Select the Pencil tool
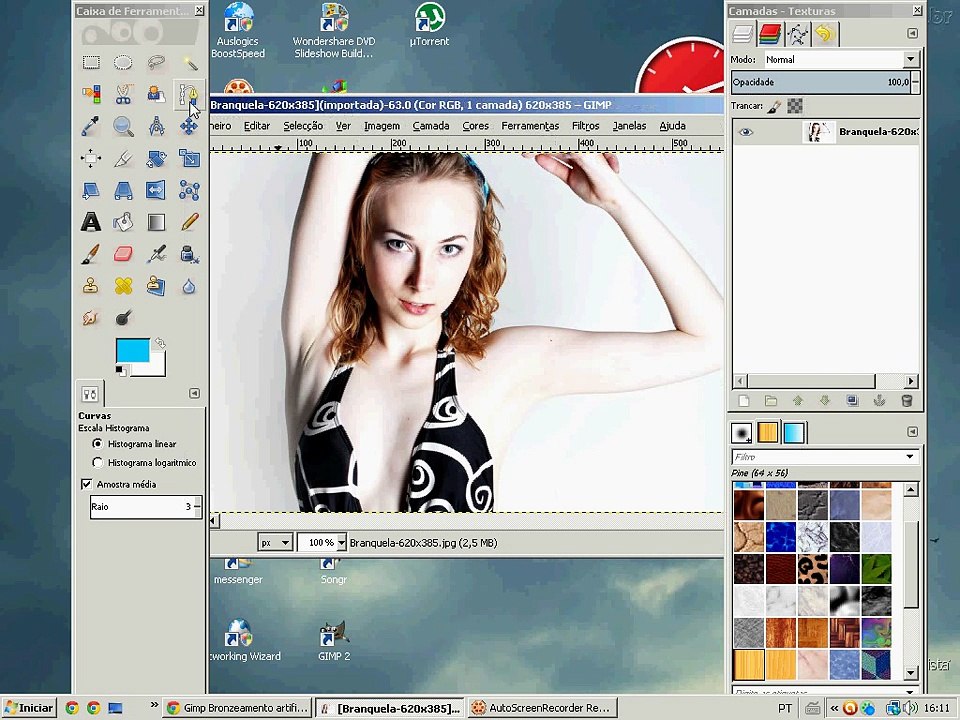This screenshot has width=960, height=720. 189,222
